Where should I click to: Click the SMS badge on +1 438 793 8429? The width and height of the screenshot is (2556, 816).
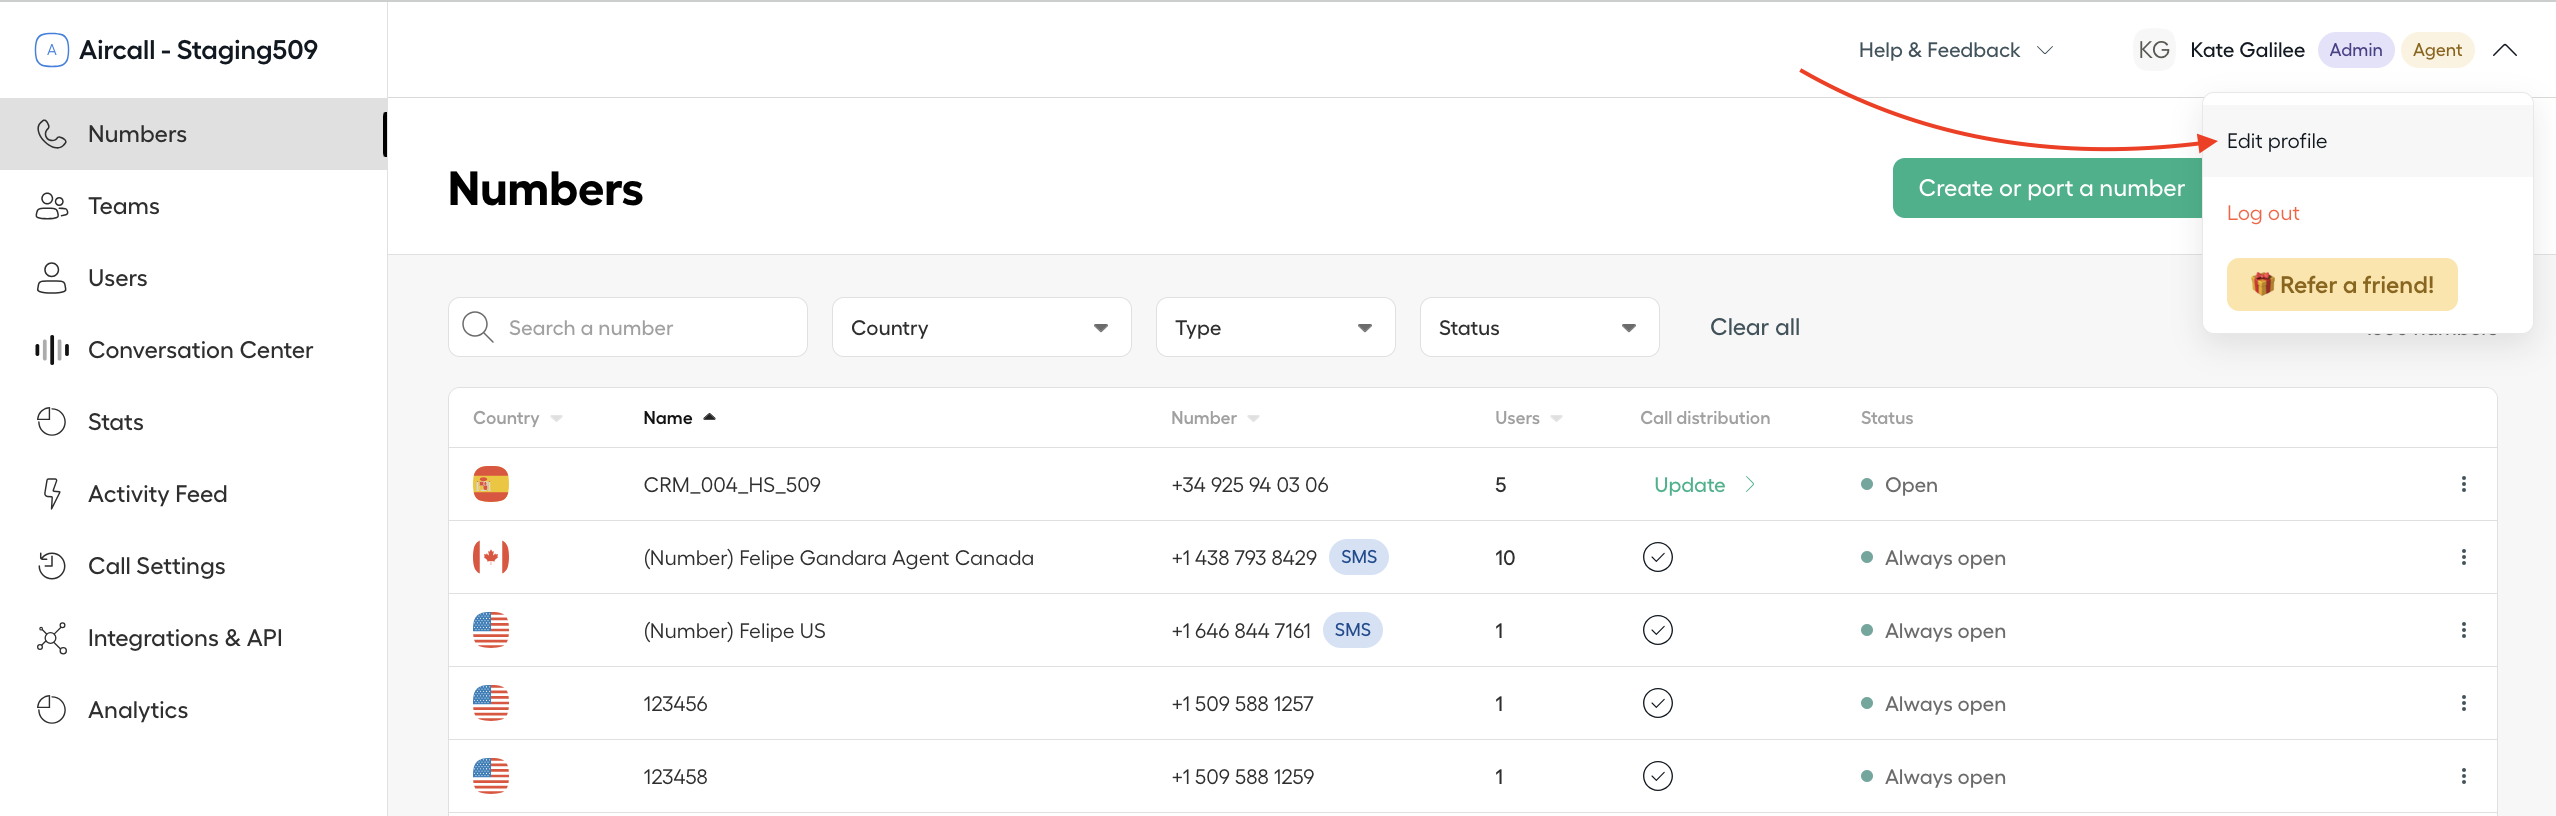1359,557
